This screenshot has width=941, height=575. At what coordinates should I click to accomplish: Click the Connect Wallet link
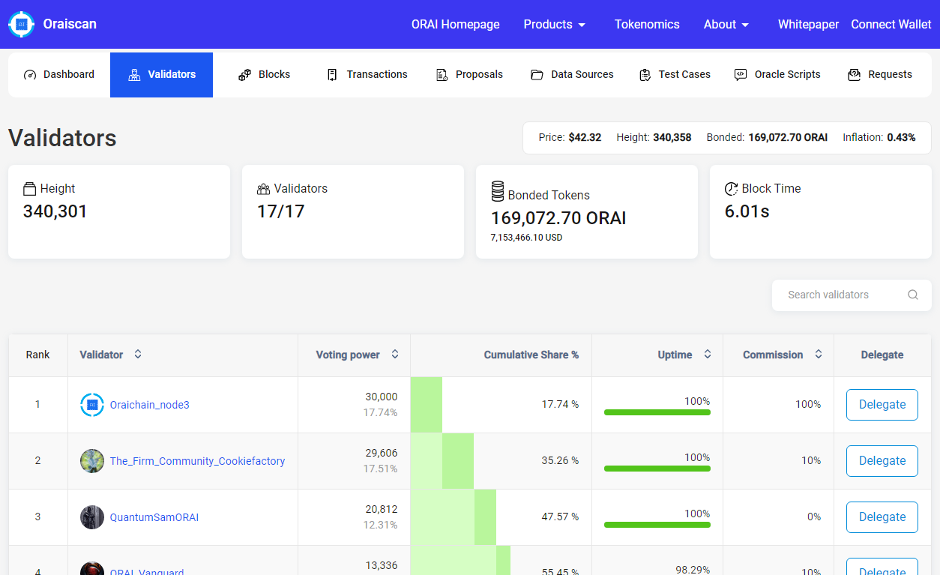click(x=890, y=24)
